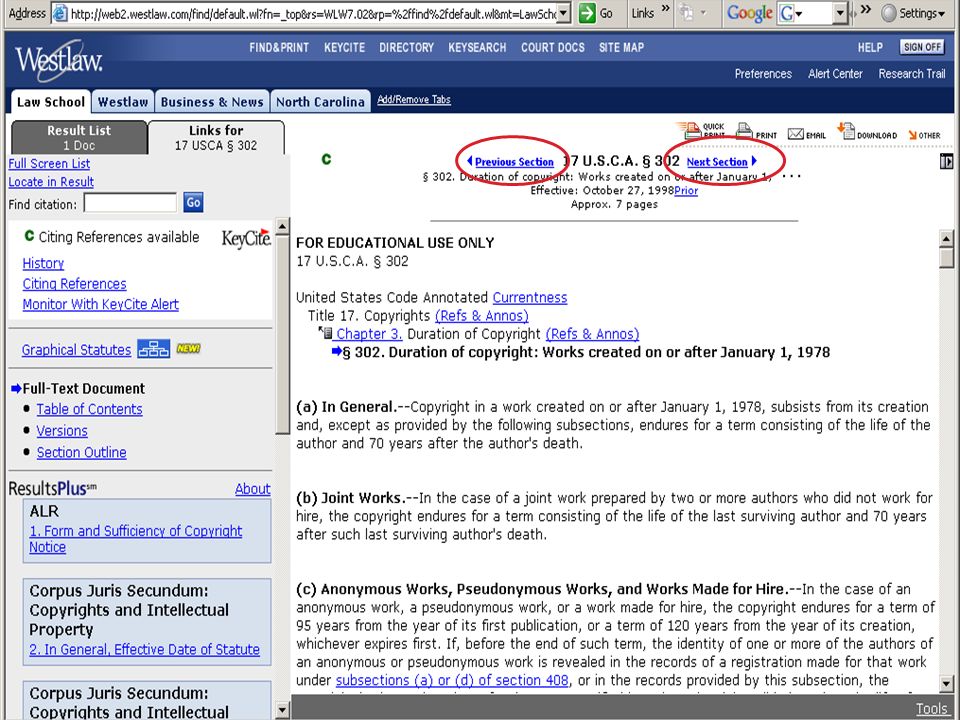Select the Result List tab
Viewport: 960px width, 720px height.
click(x=79, y=138)
